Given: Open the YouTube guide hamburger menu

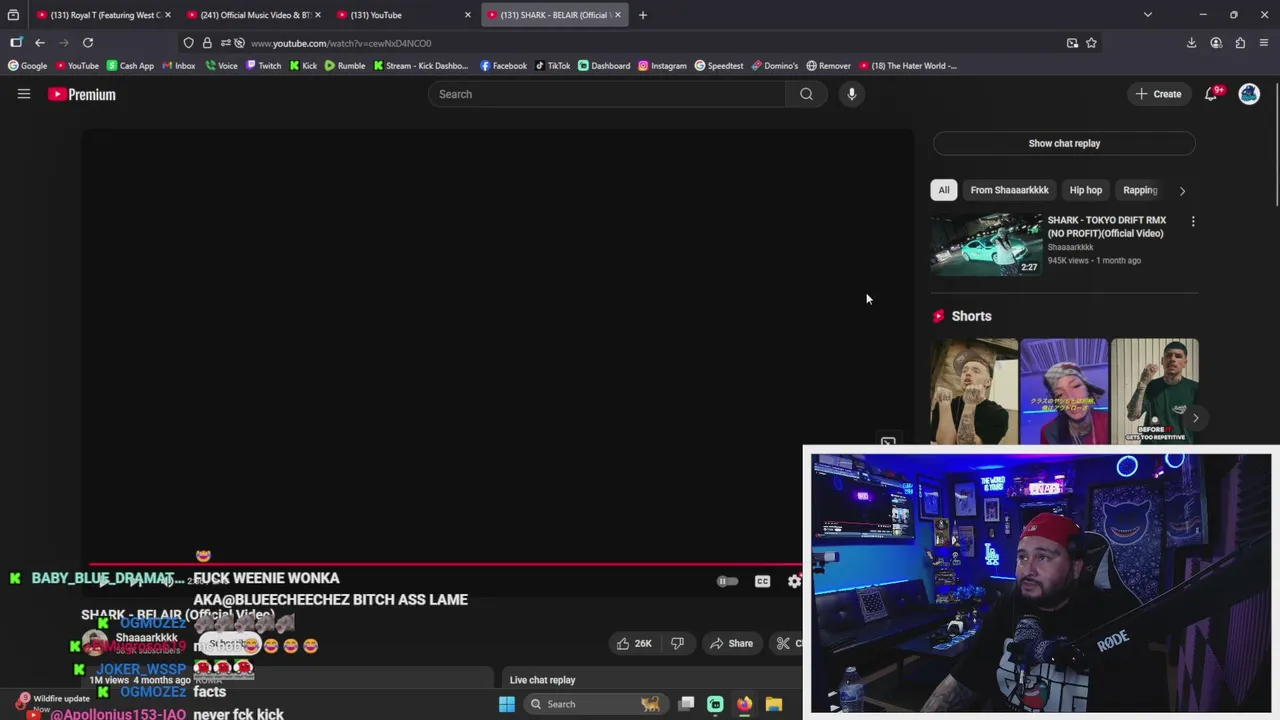Looking at the screenshot, I should click(24, 94).
